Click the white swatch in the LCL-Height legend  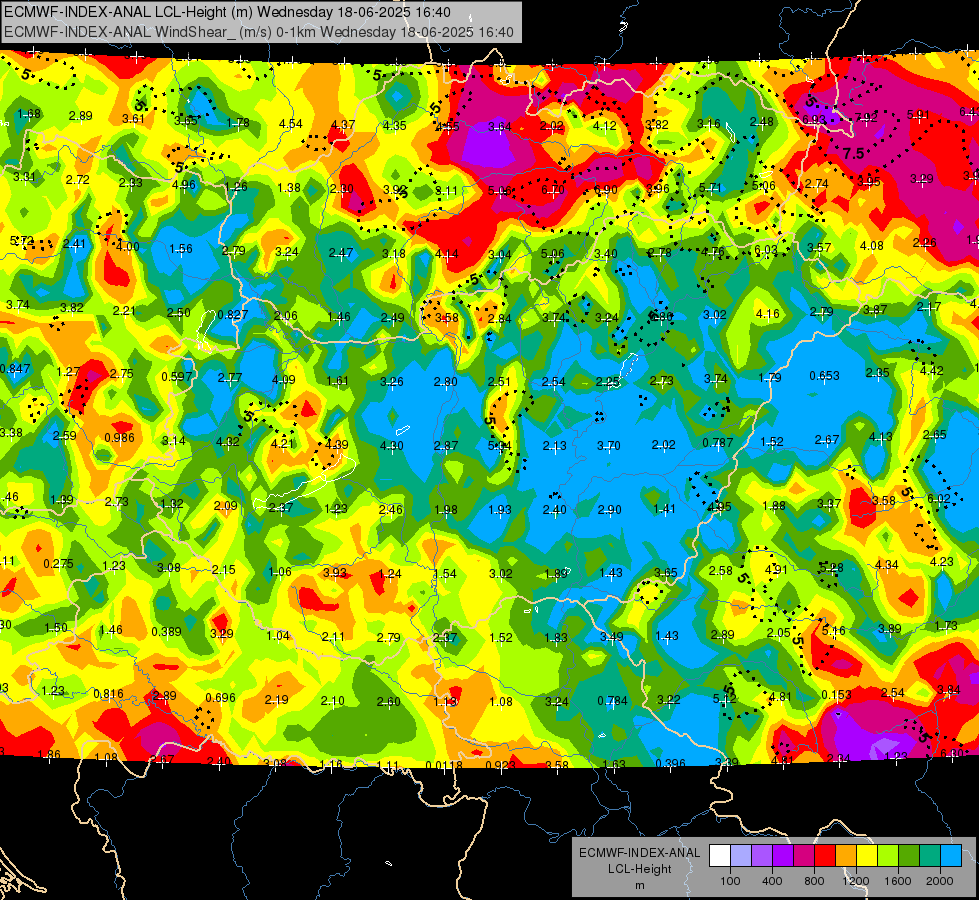tap(720, 856)
